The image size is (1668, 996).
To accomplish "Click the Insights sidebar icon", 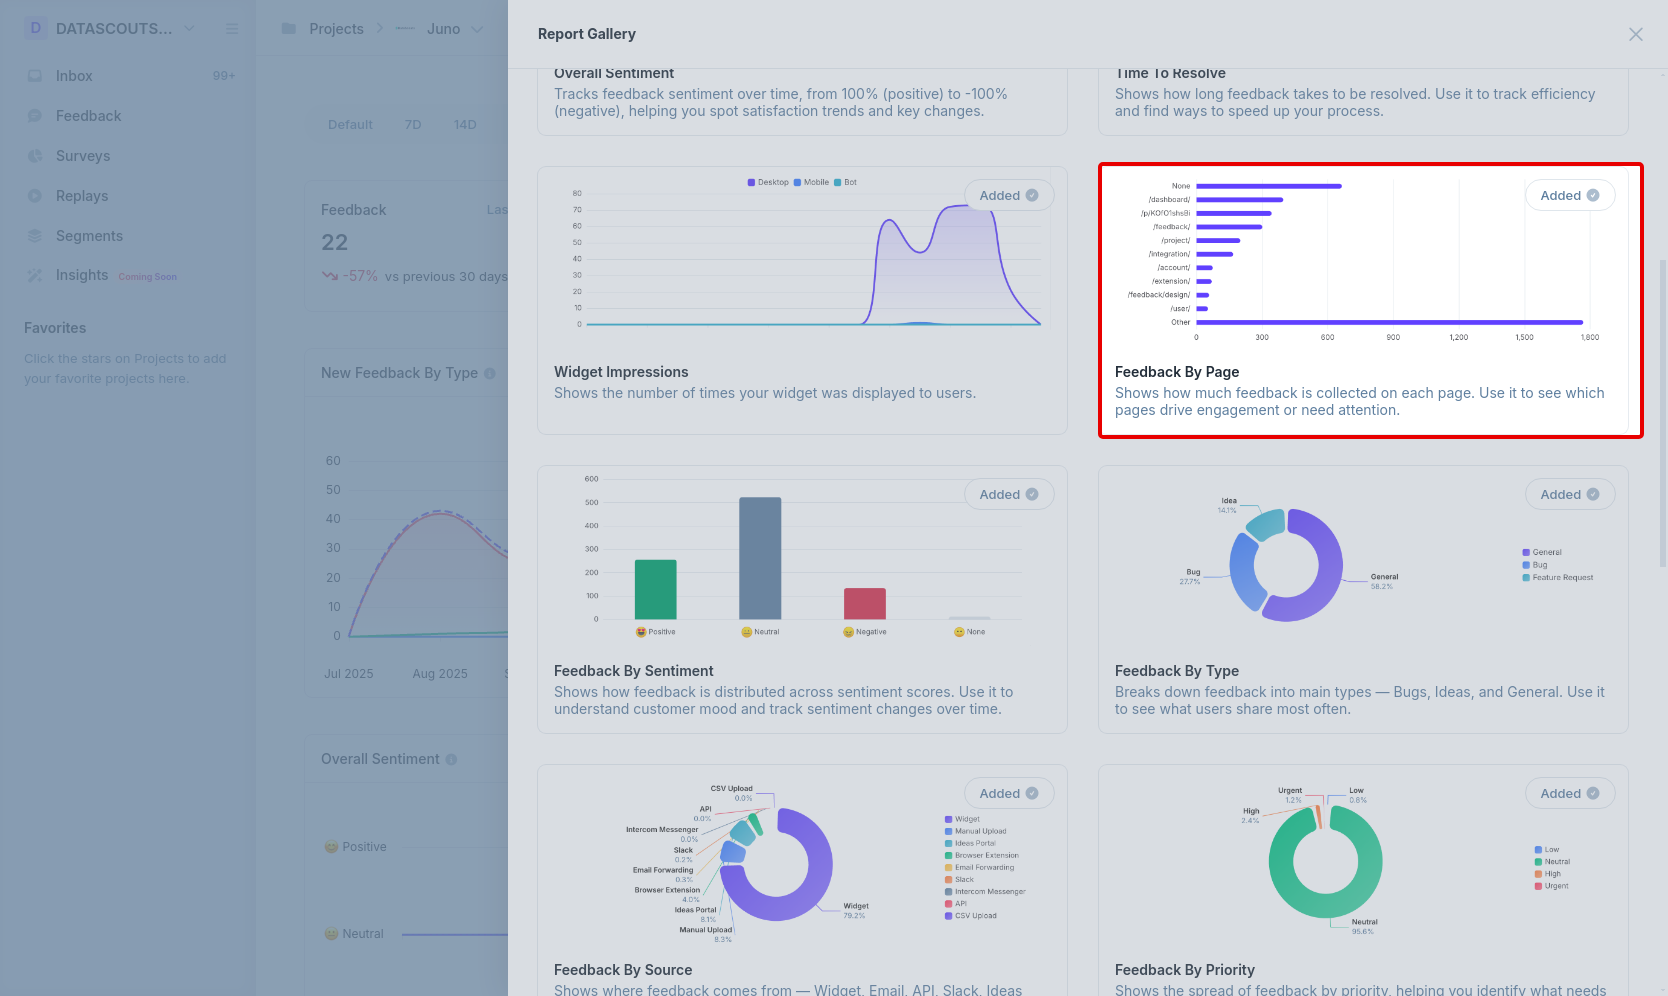I will (x=35, y=275).
